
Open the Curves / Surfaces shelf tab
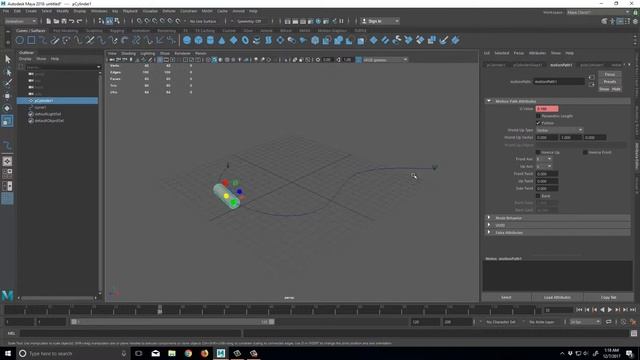(x=31, y=31)
